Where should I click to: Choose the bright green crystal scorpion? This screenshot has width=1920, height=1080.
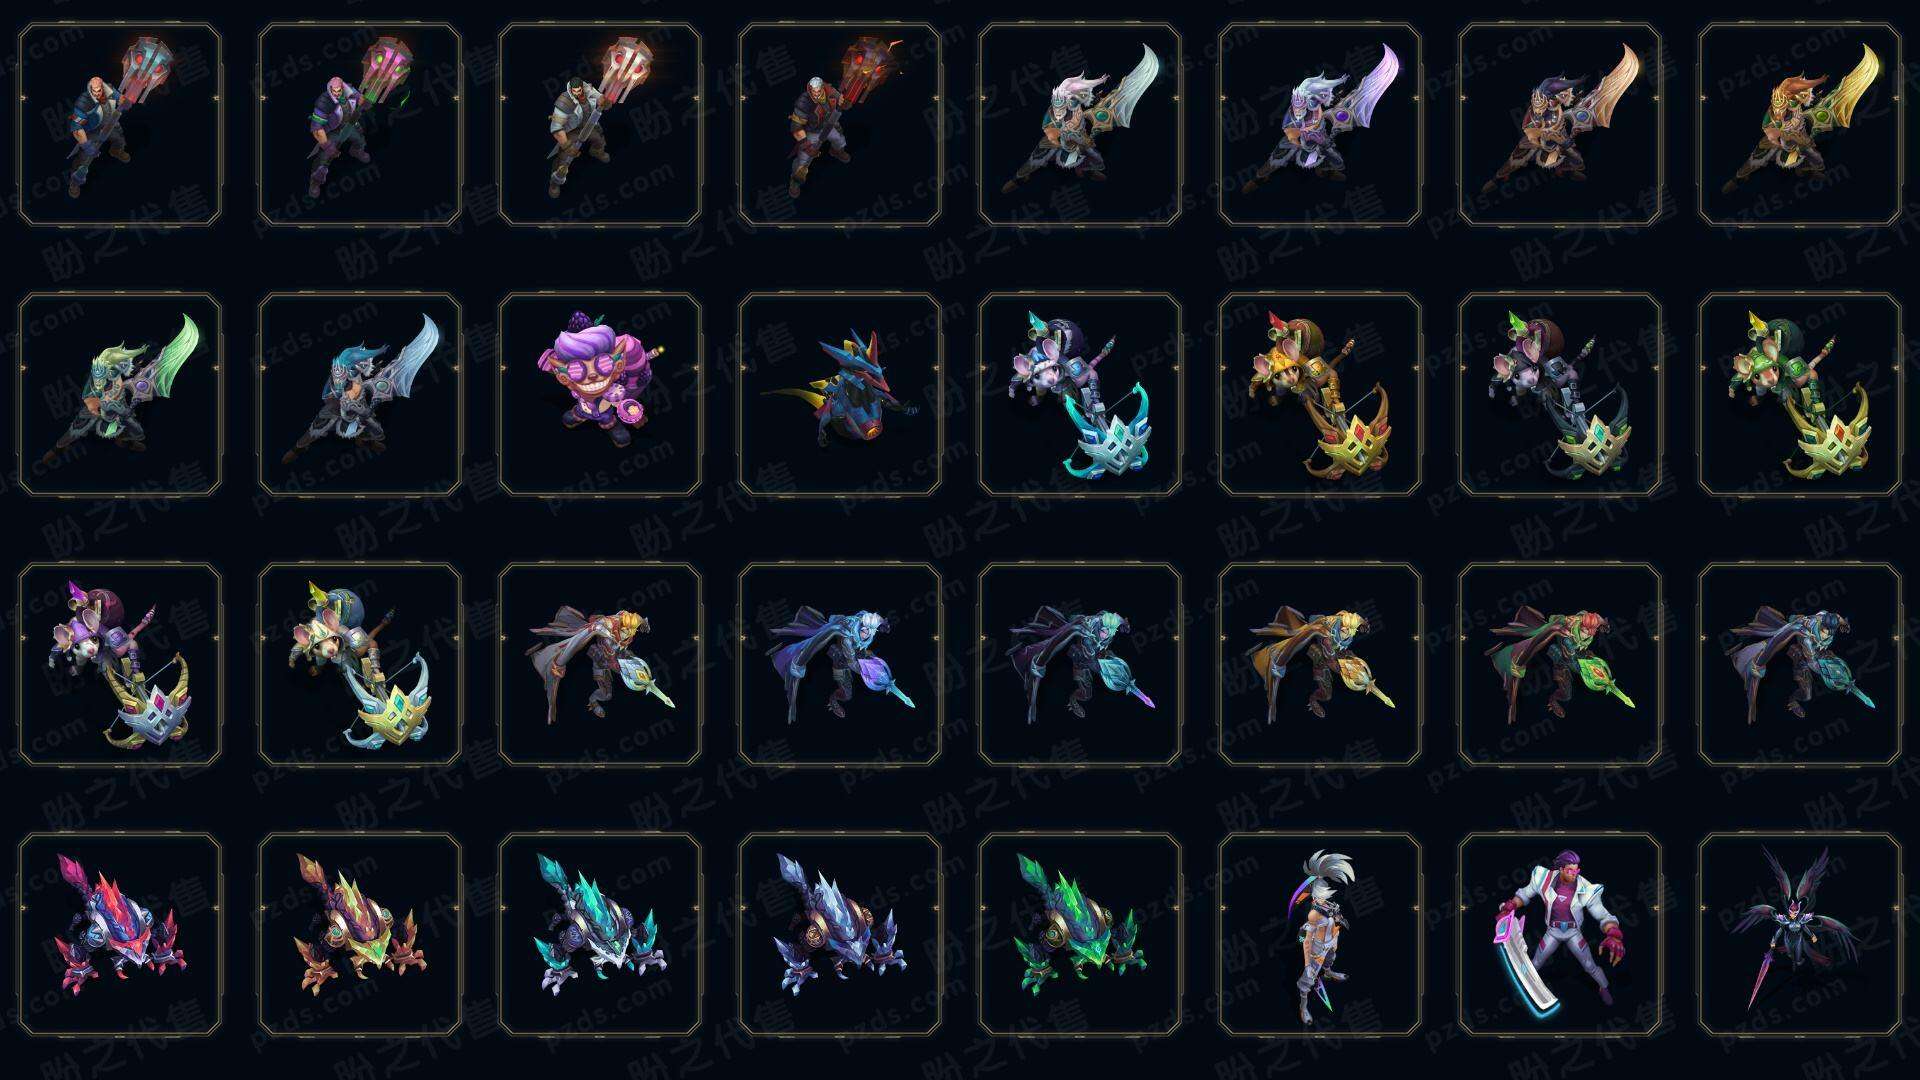coord(1080,934)
